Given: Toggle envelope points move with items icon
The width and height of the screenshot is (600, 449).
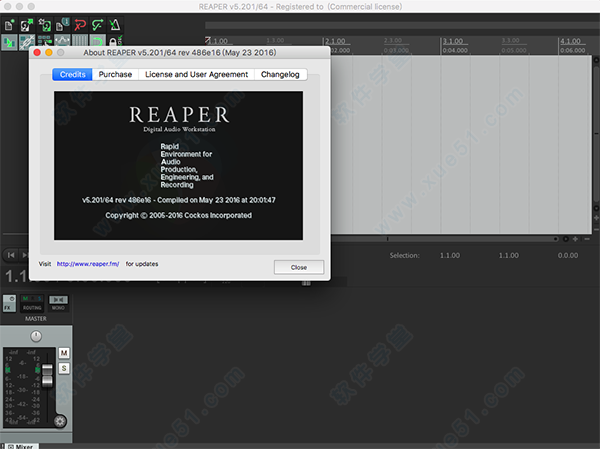Looking at the screenshot, I should click(x=62, y=41).
